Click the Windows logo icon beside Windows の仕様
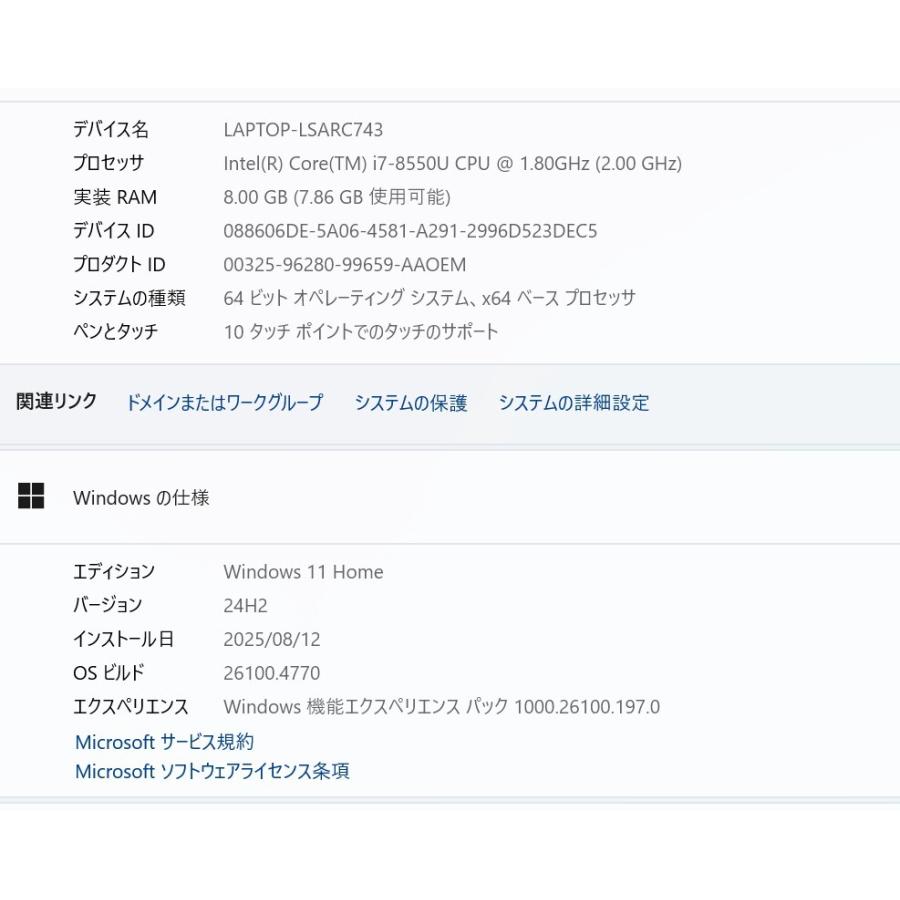The width and height of the screenshot is (900, 900). point(33,495)
